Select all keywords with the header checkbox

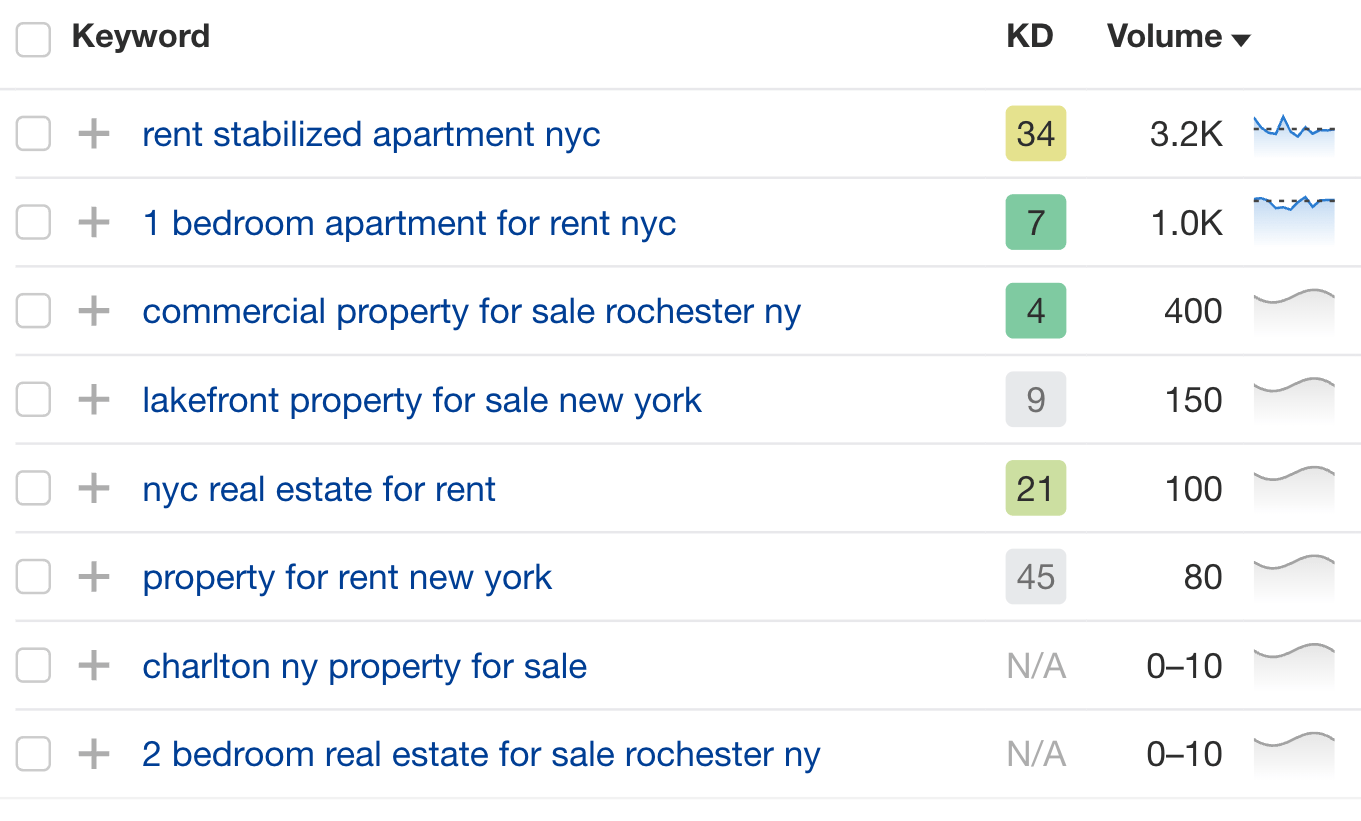tap(33, 39)
